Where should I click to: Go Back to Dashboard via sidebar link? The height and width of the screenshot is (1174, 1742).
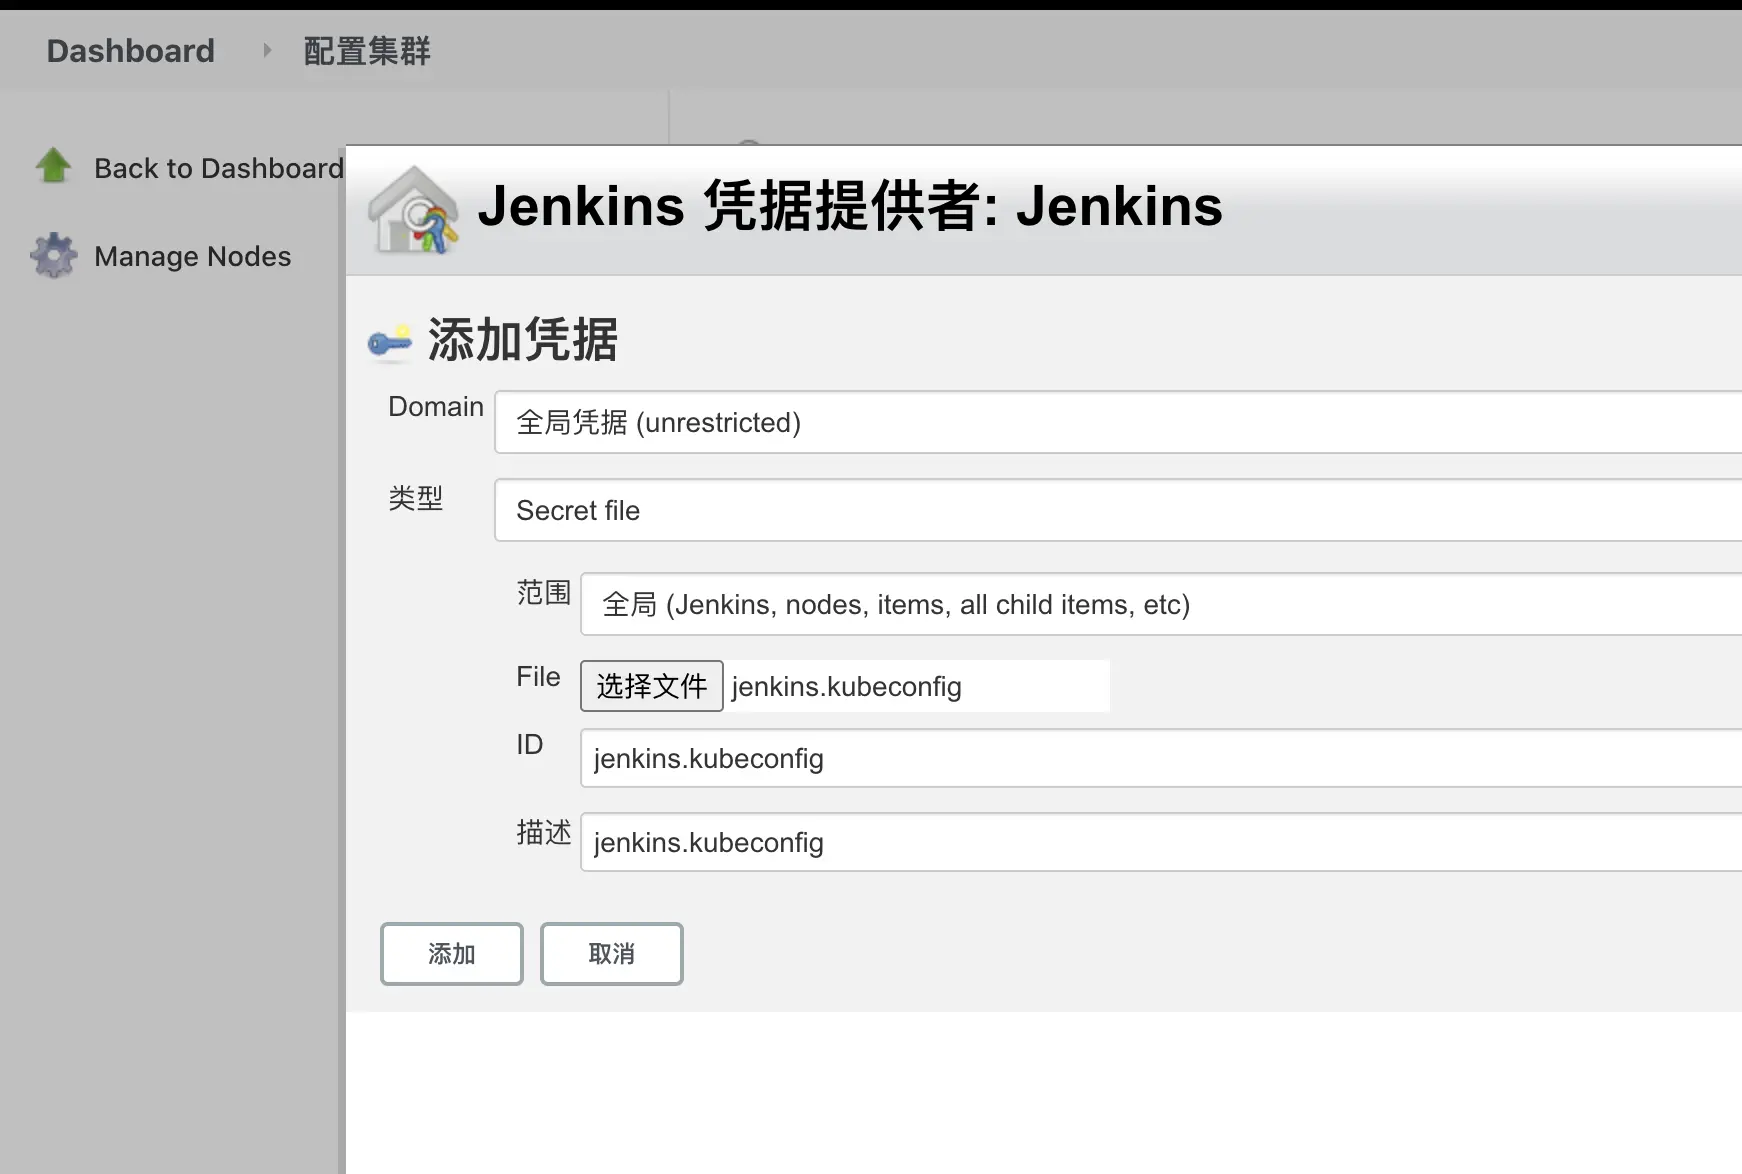coord(219,168)
